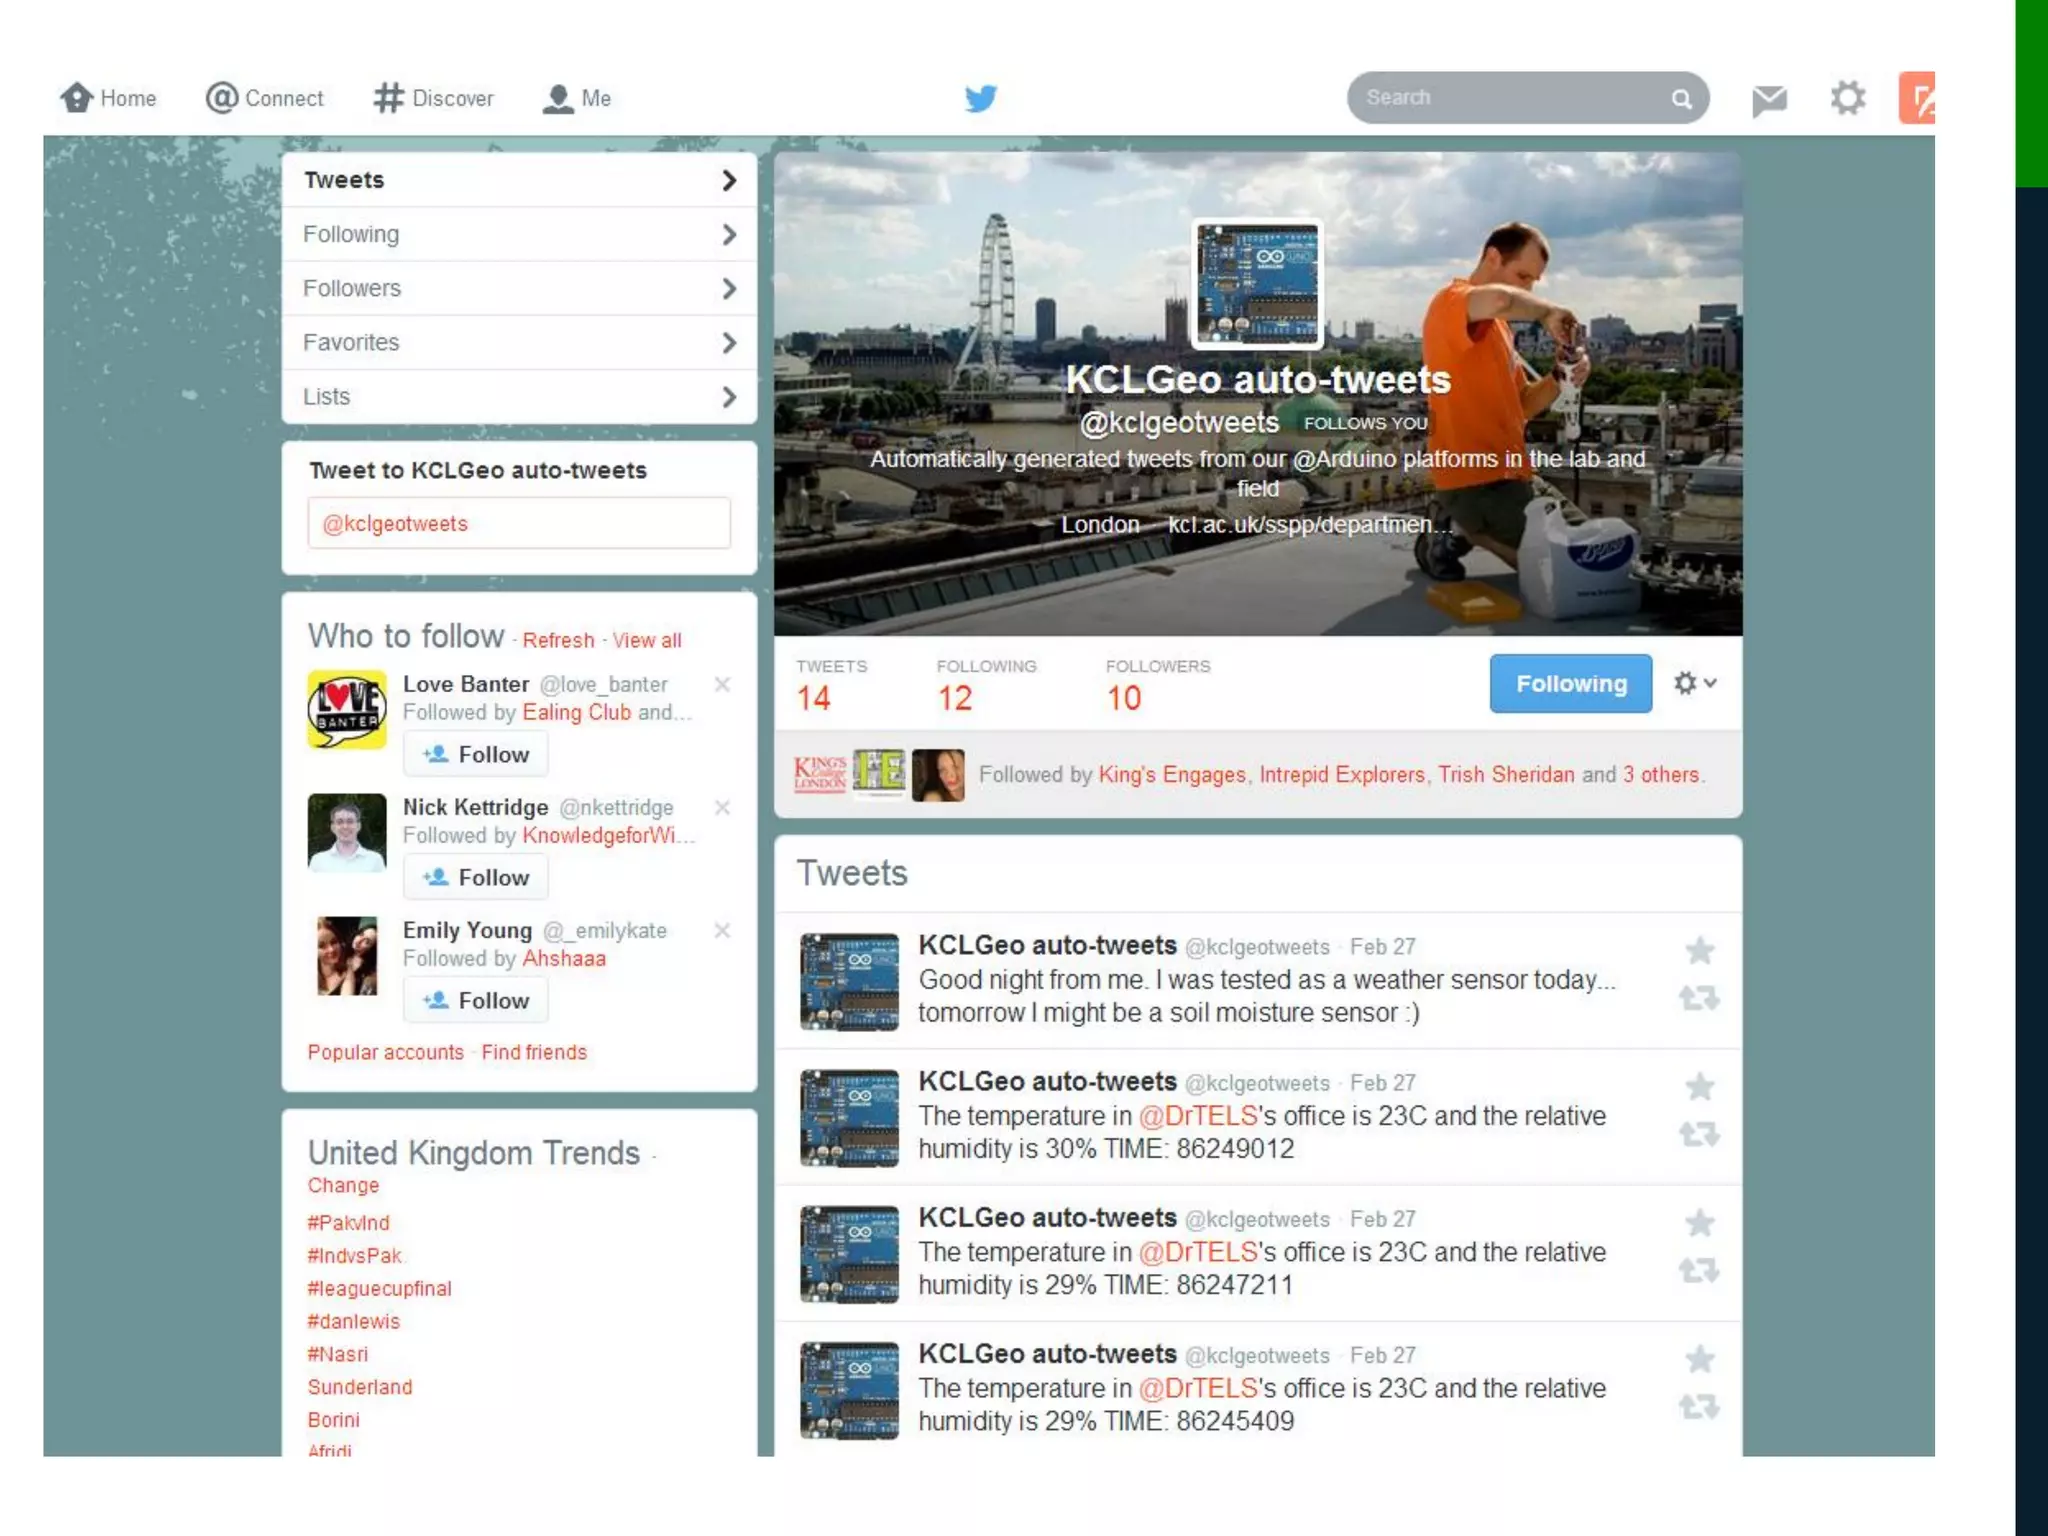Click the Twitter bird logo
This screenshot has height=1536, width=2048.
[980, 98]
